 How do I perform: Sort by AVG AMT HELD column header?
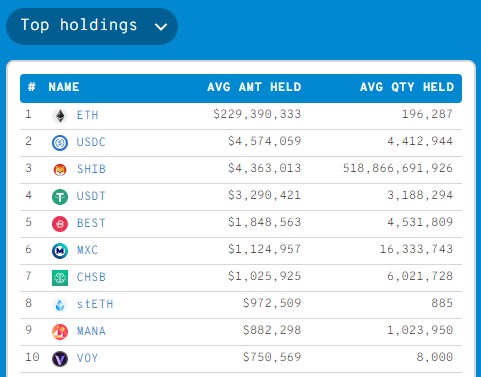pyautogui.click(x=254, y=87)
